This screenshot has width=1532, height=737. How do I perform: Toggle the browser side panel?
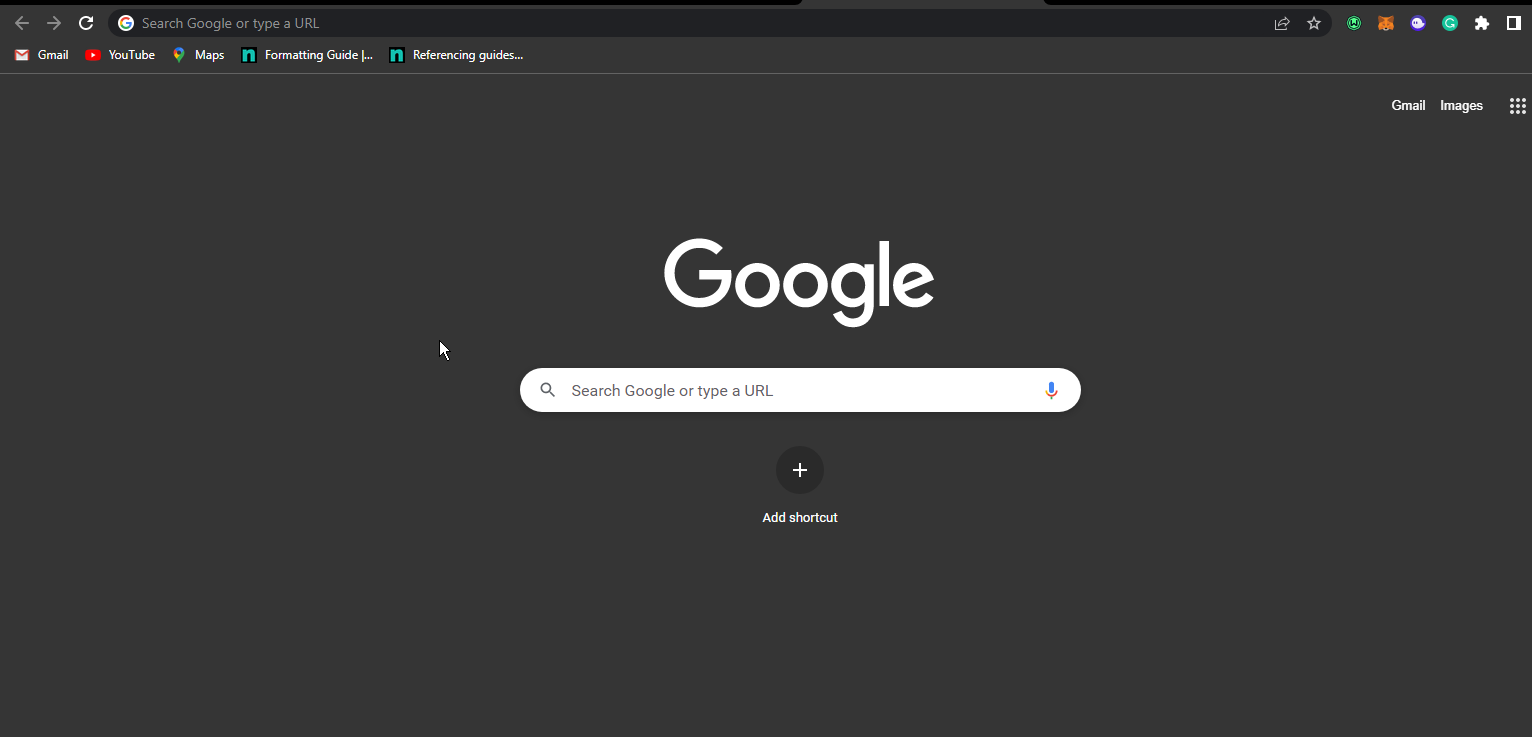(1514, 23)
